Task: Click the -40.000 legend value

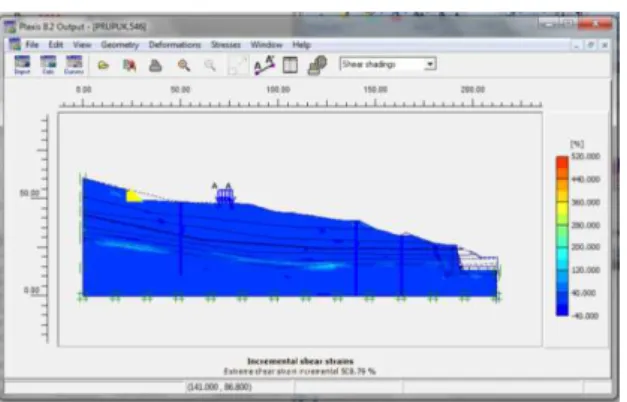Action: (x=585, y=316)
